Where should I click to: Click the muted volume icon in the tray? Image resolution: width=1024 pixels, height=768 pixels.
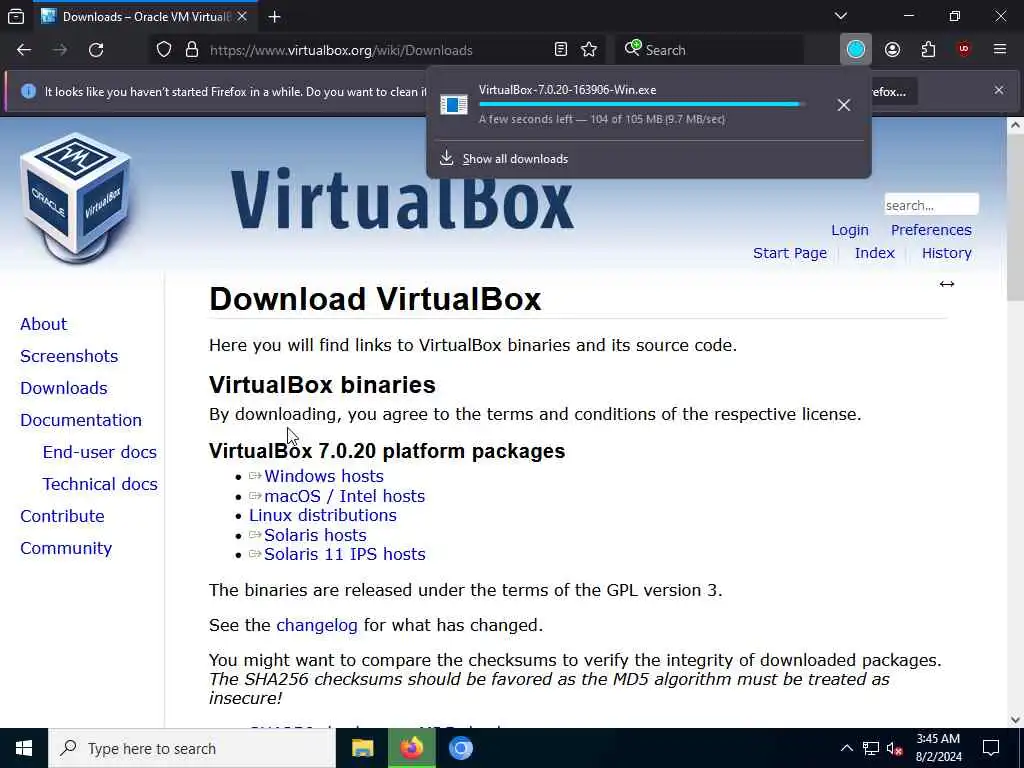(x=895, y=748)
